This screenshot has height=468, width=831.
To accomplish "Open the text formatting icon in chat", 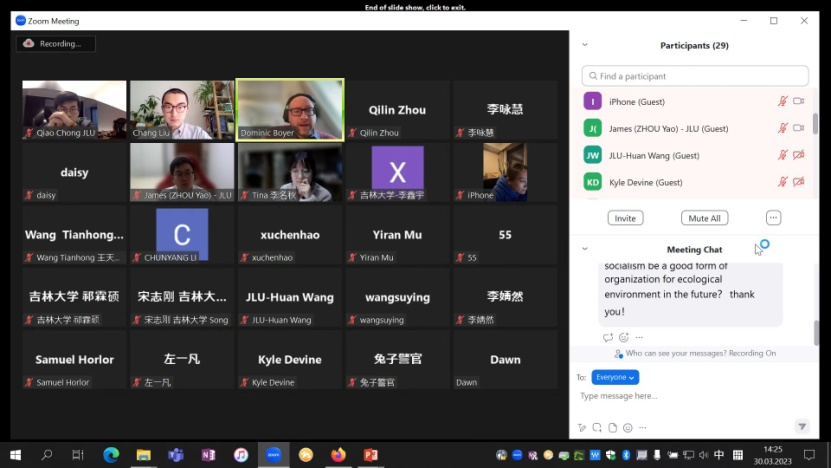I will click(x=581, y=427).
